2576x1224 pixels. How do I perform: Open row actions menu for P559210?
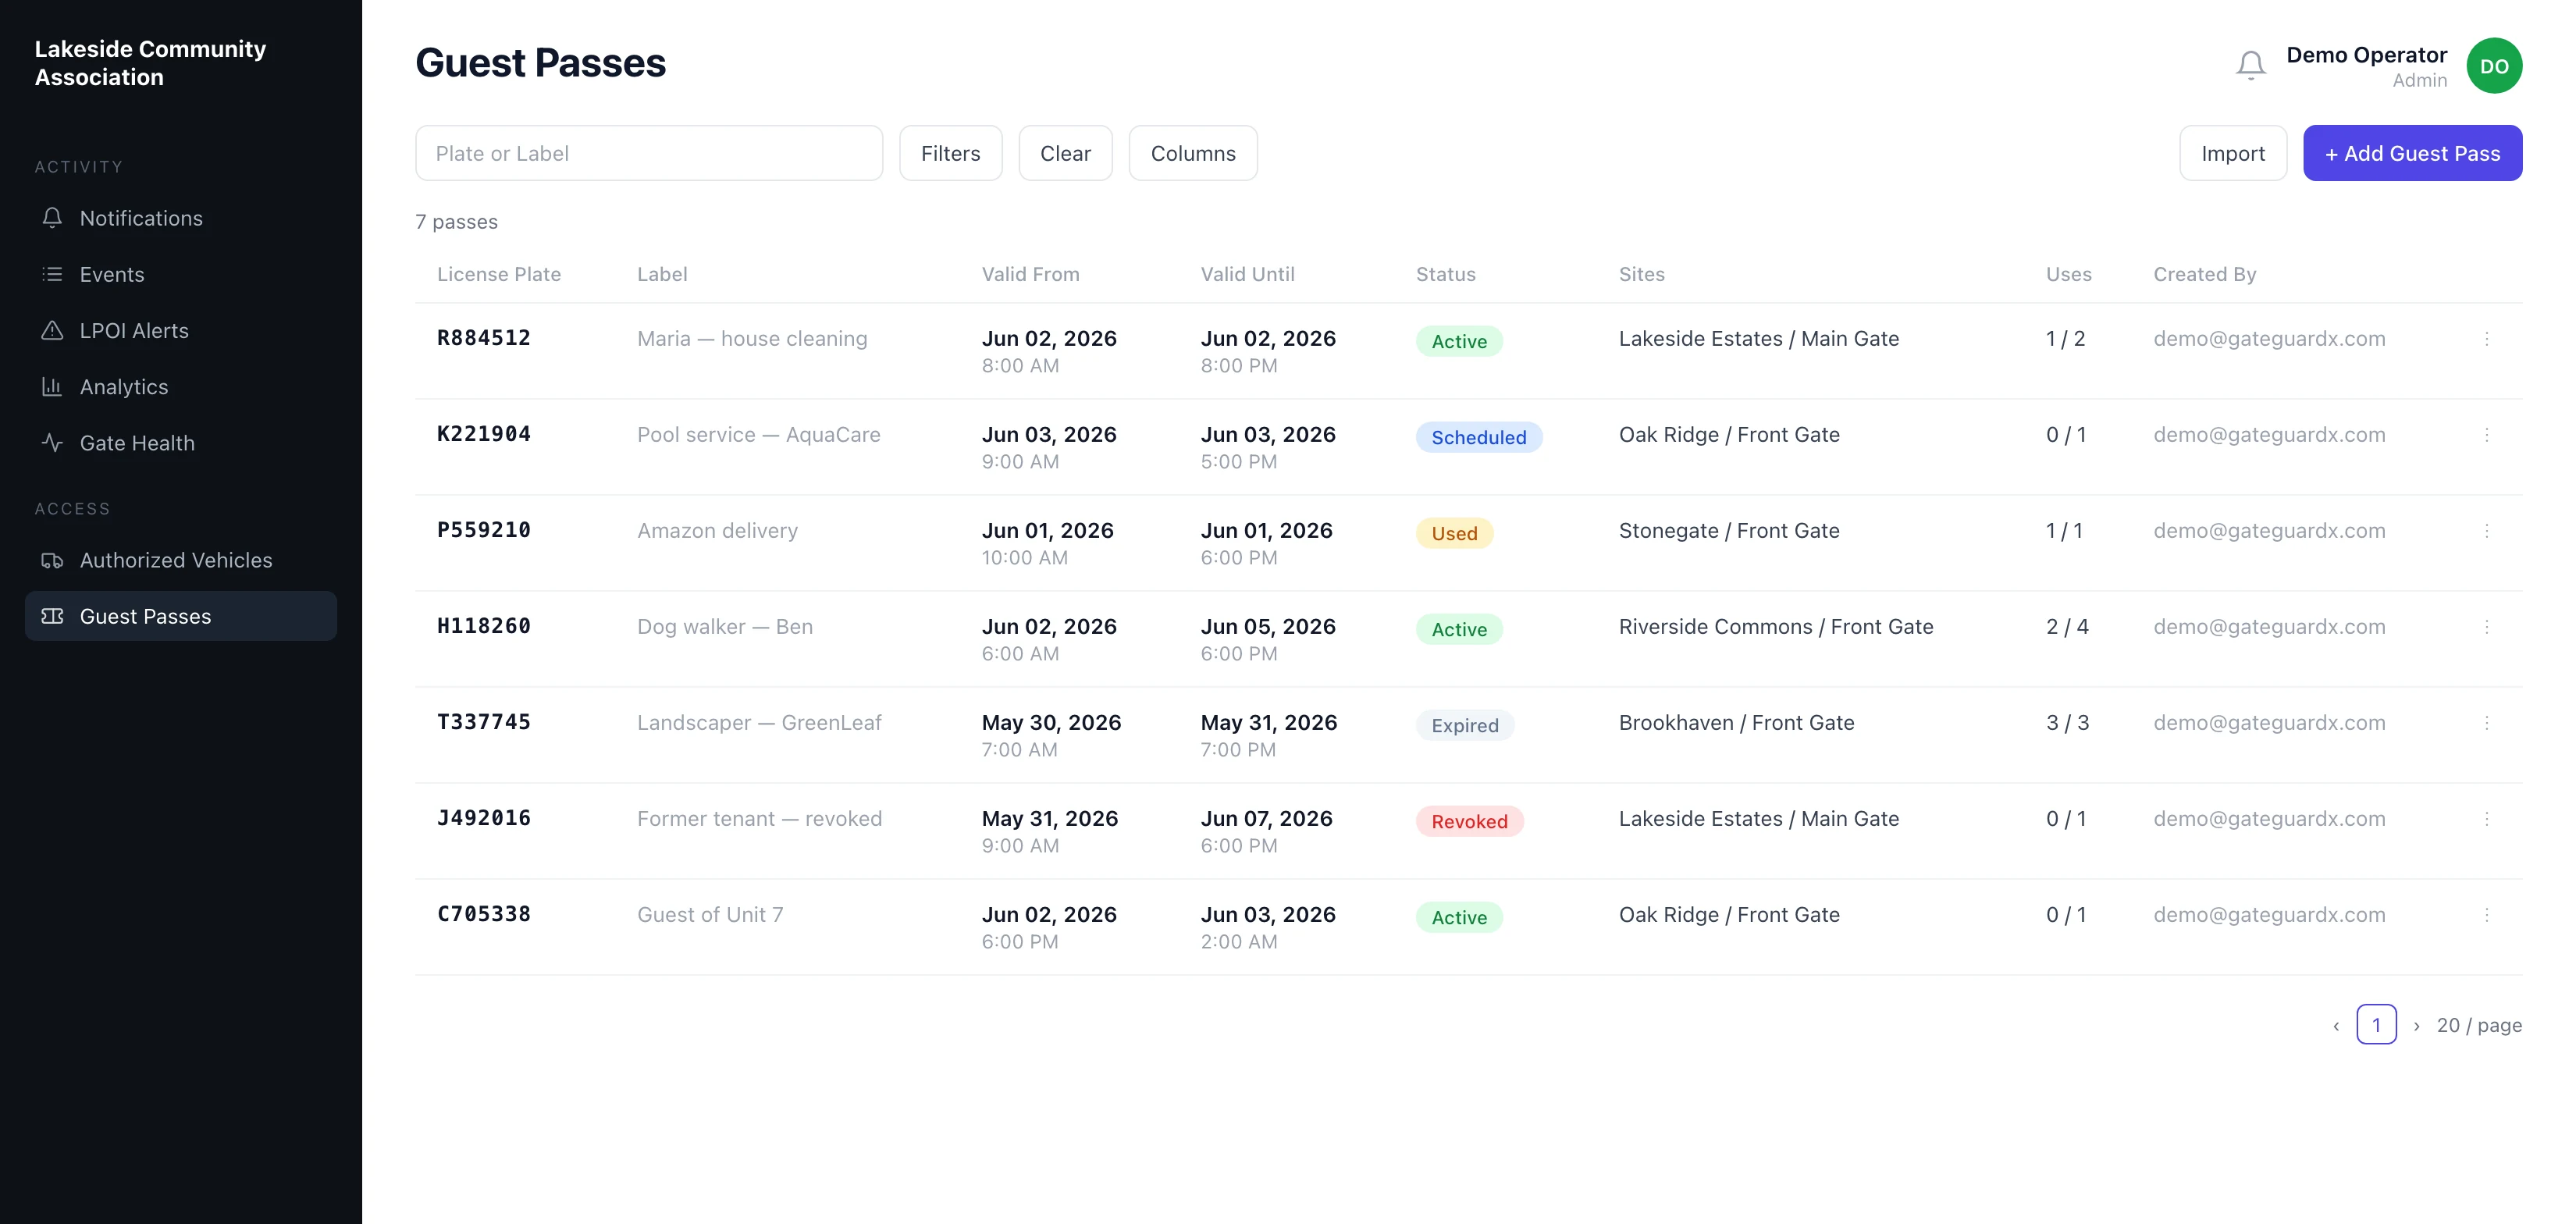tap(2486, 531)
